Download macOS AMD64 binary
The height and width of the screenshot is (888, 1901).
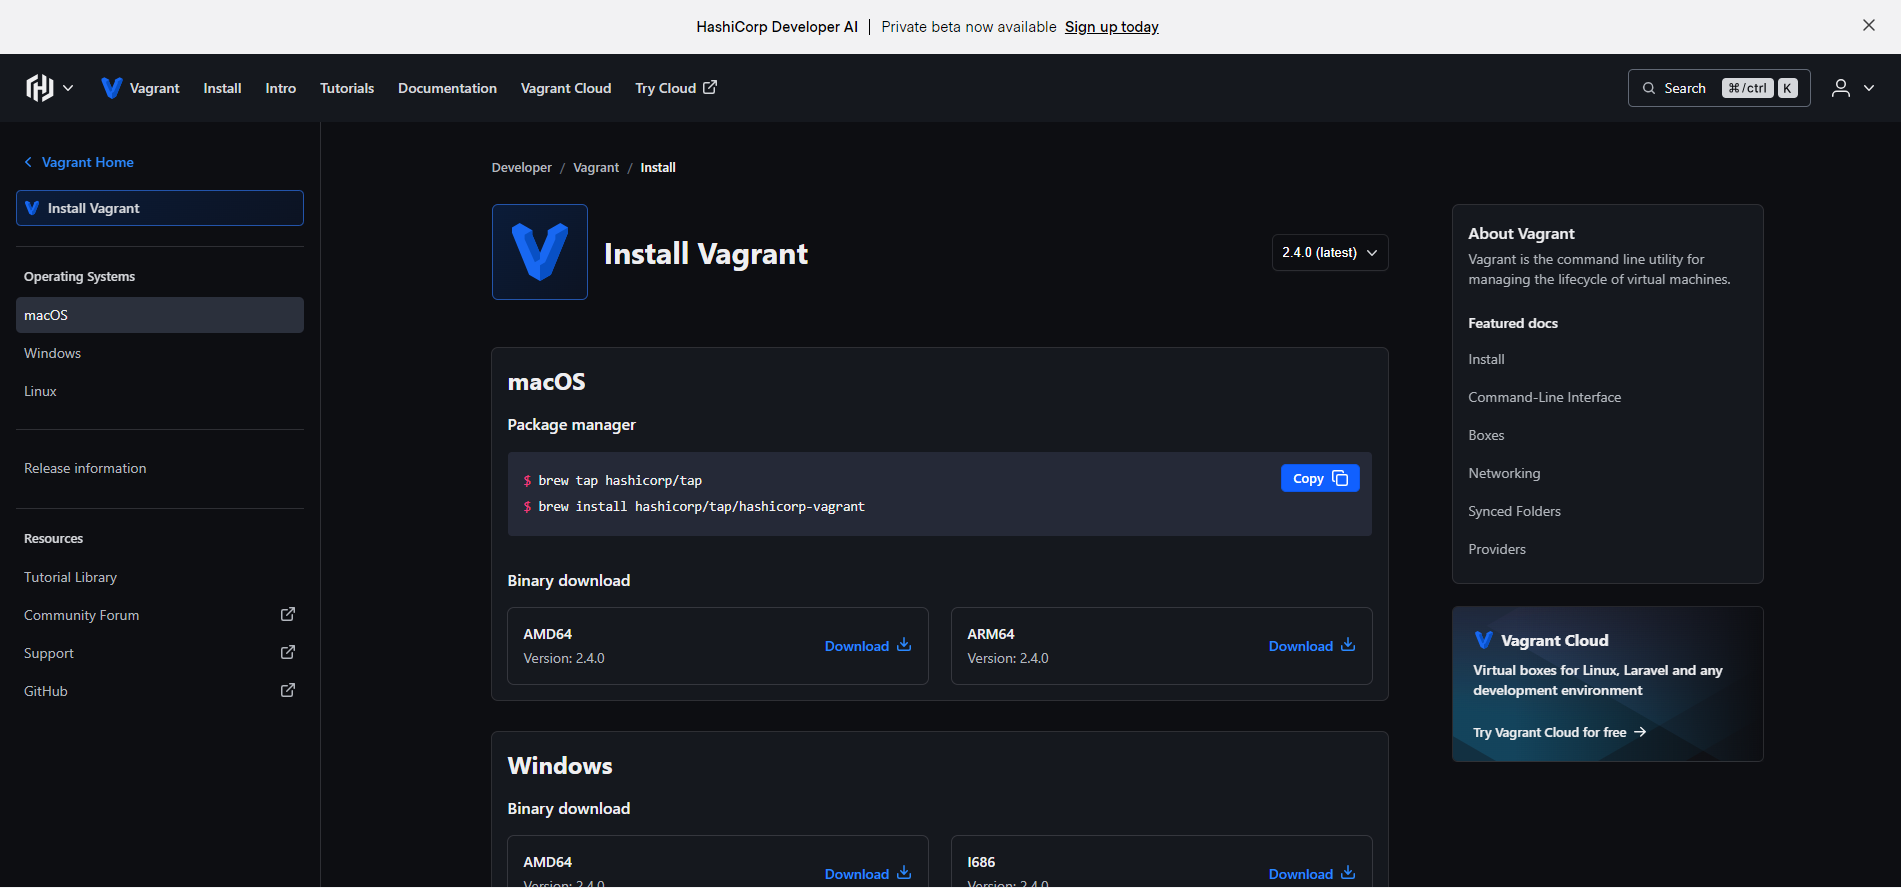(x=867, y=646)
